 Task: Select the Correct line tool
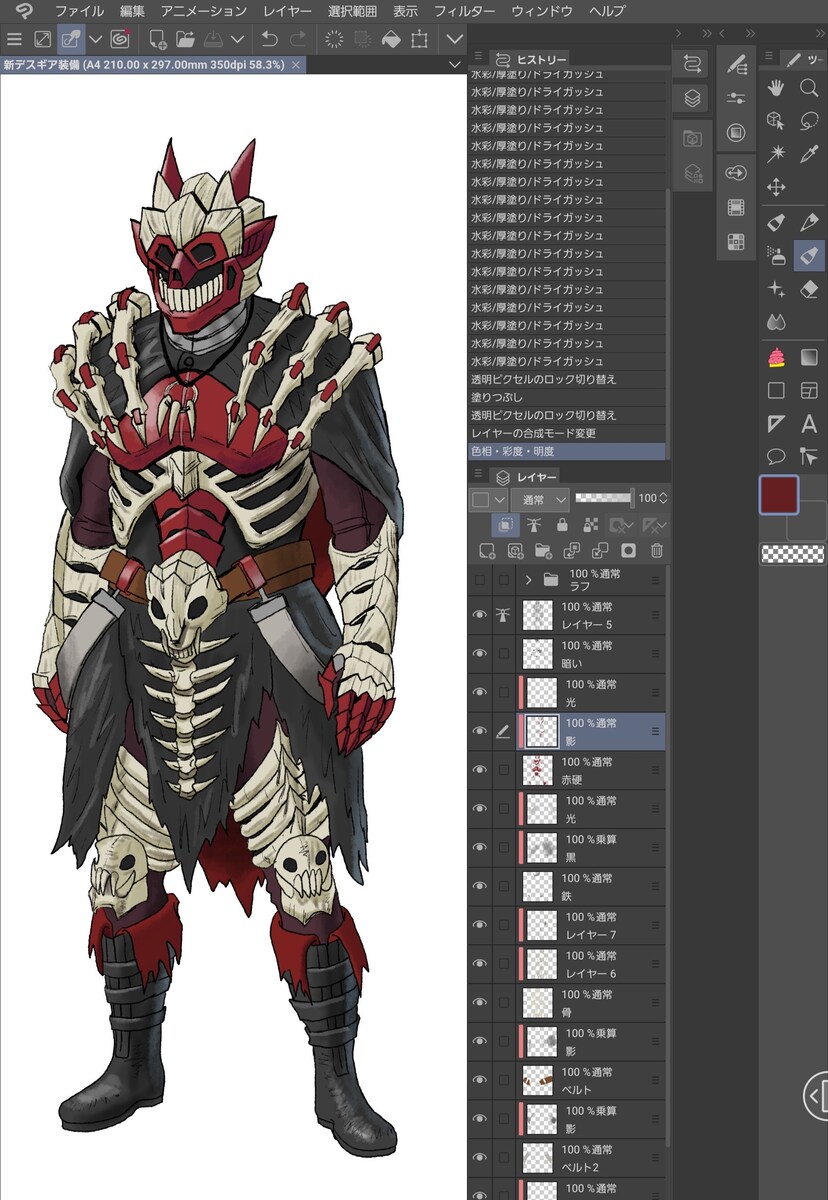point(809,457)
